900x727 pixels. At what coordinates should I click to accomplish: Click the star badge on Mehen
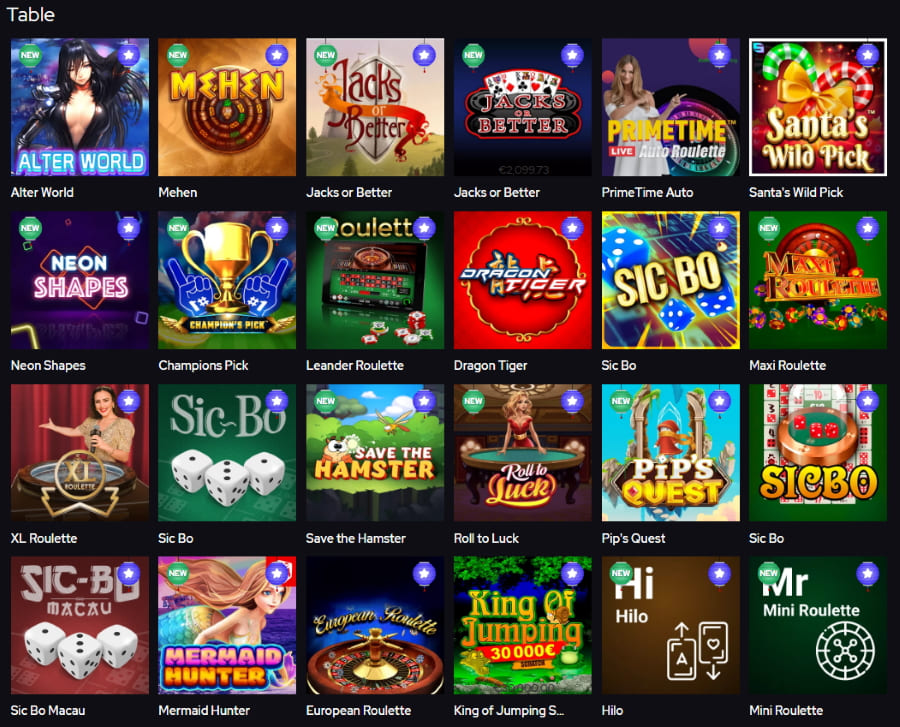pos(277,55)
